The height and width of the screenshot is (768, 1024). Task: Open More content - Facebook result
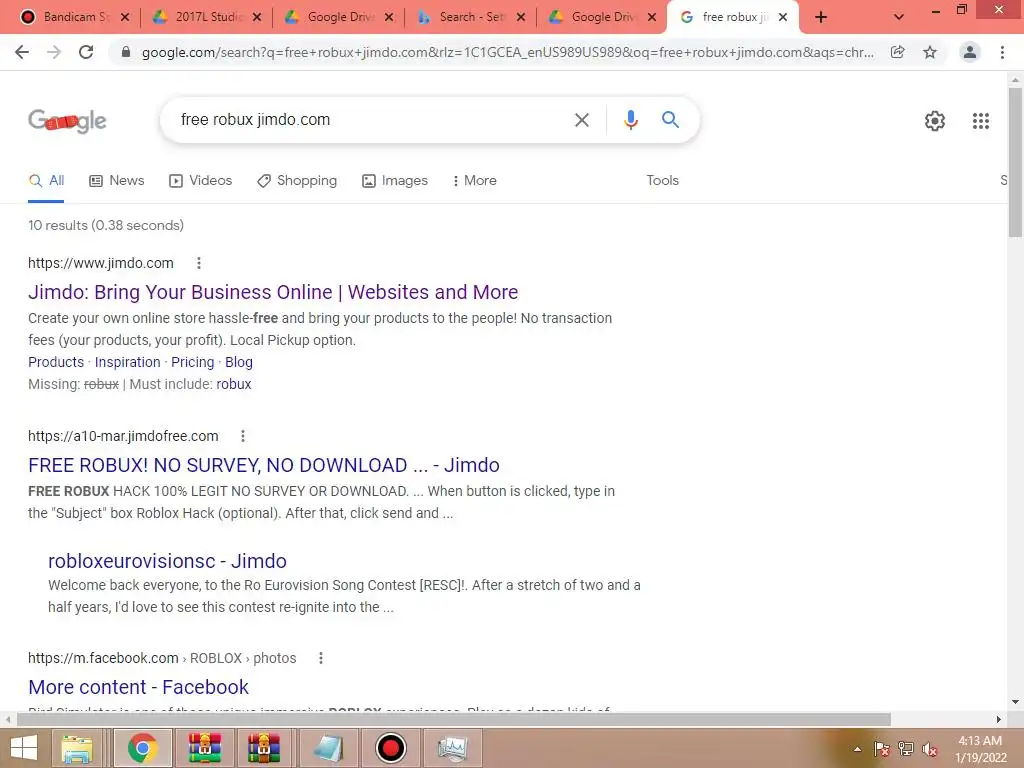tap(138, 687)
